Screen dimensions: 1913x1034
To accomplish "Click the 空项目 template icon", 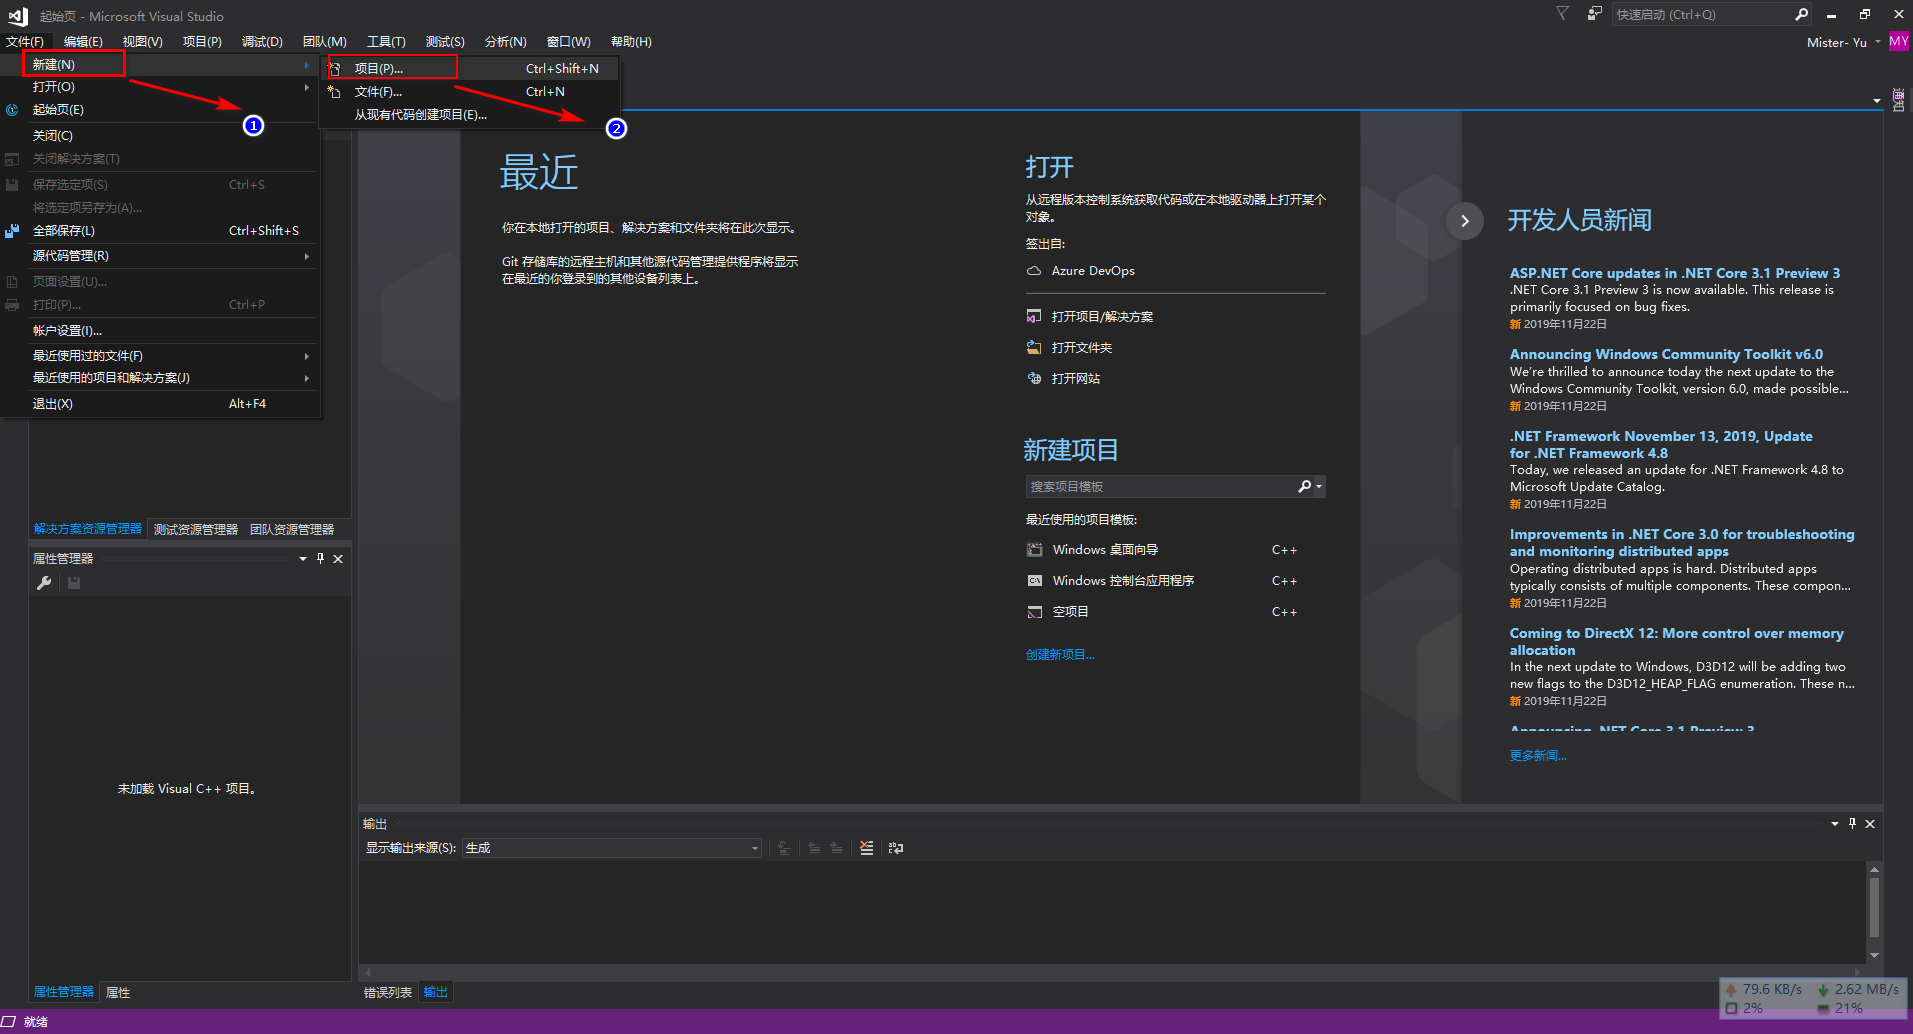I will coord(1035,612).
